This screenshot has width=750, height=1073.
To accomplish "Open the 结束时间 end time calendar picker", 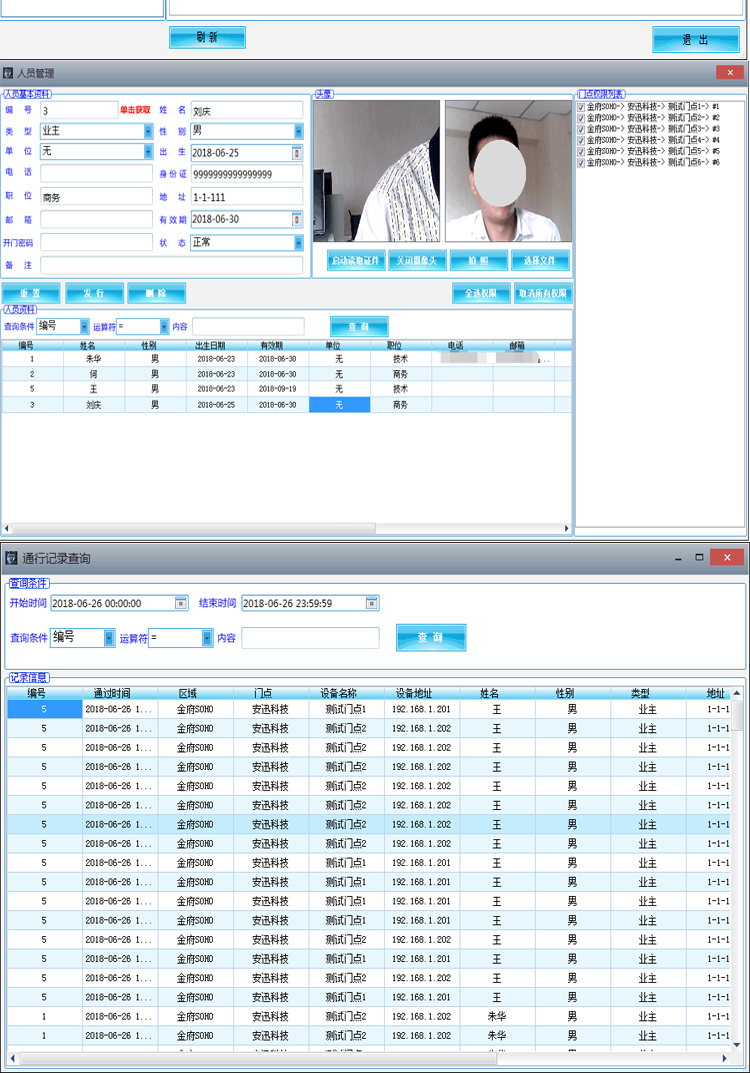I will point(372,603).
